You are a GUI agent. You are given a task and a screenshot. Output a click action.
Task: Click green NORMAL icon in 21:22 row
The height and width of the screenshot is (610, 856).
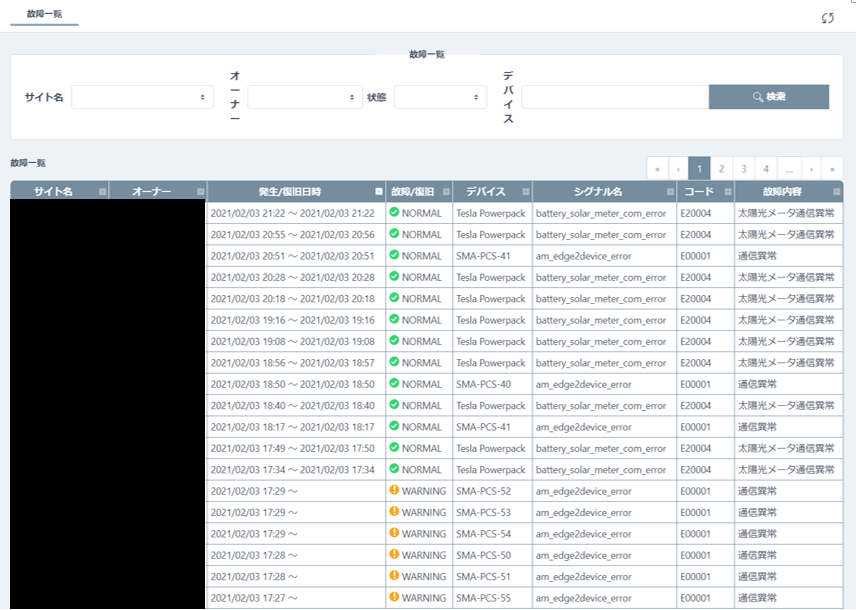[394, 212]
